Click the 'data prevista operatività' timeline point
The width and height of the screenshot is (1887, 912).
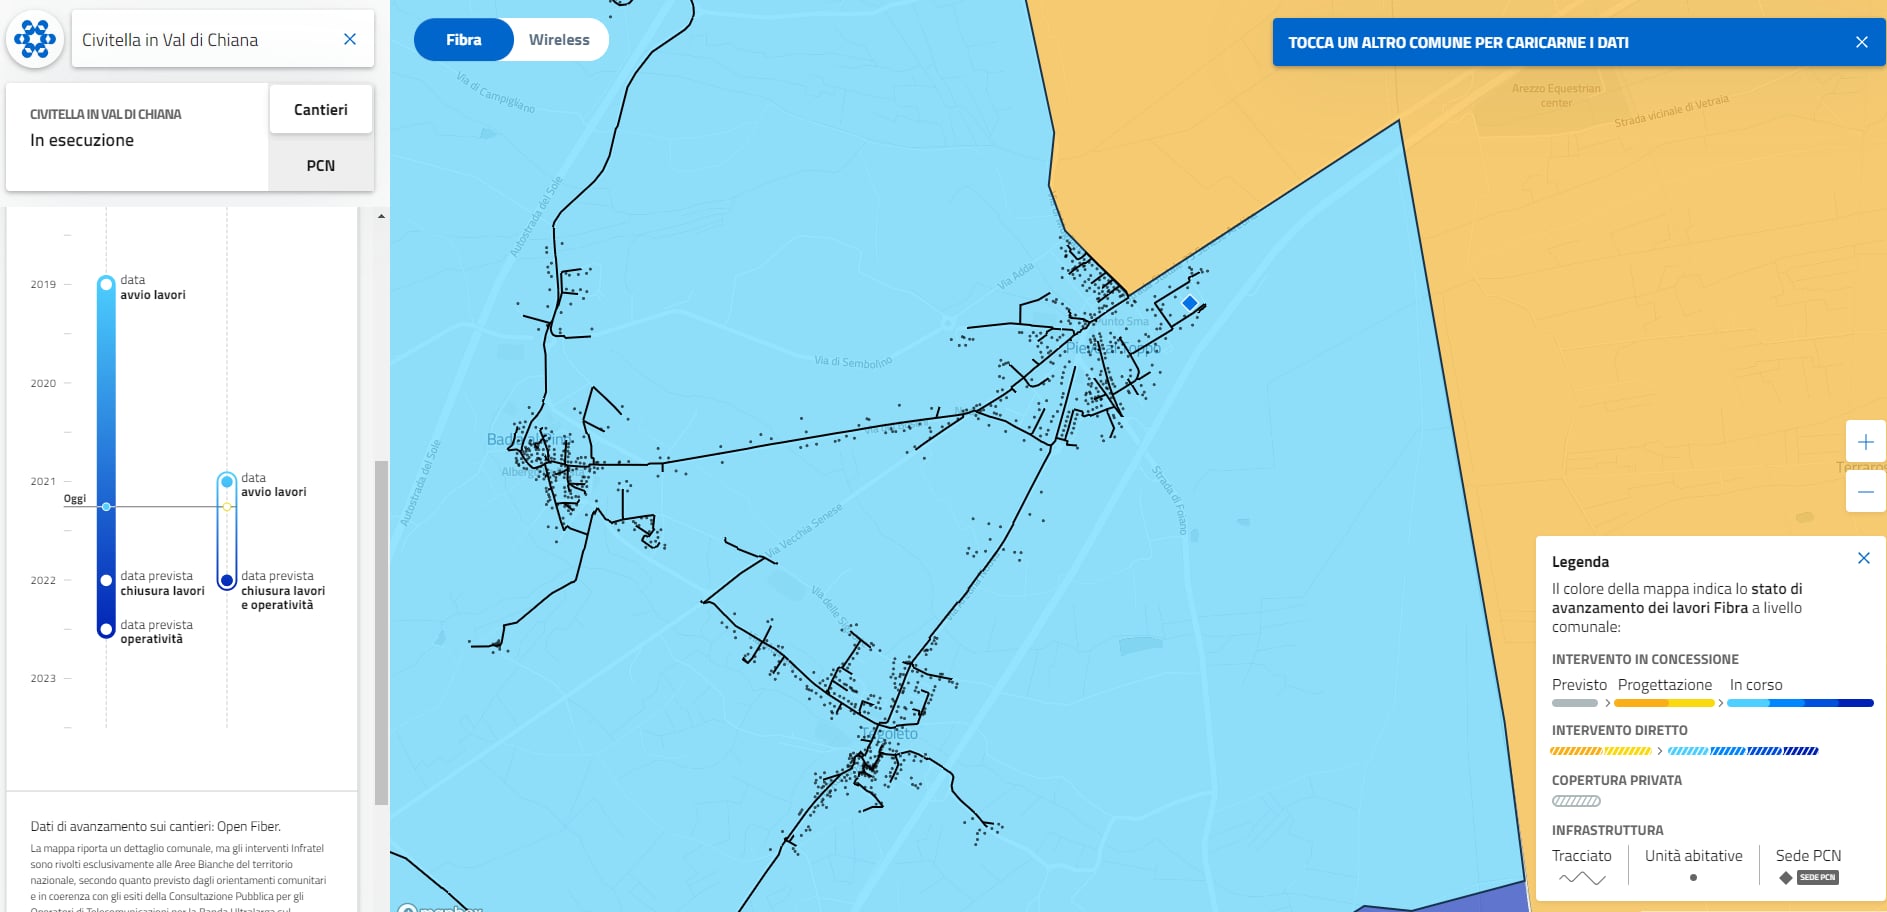(x=106, y=630)
